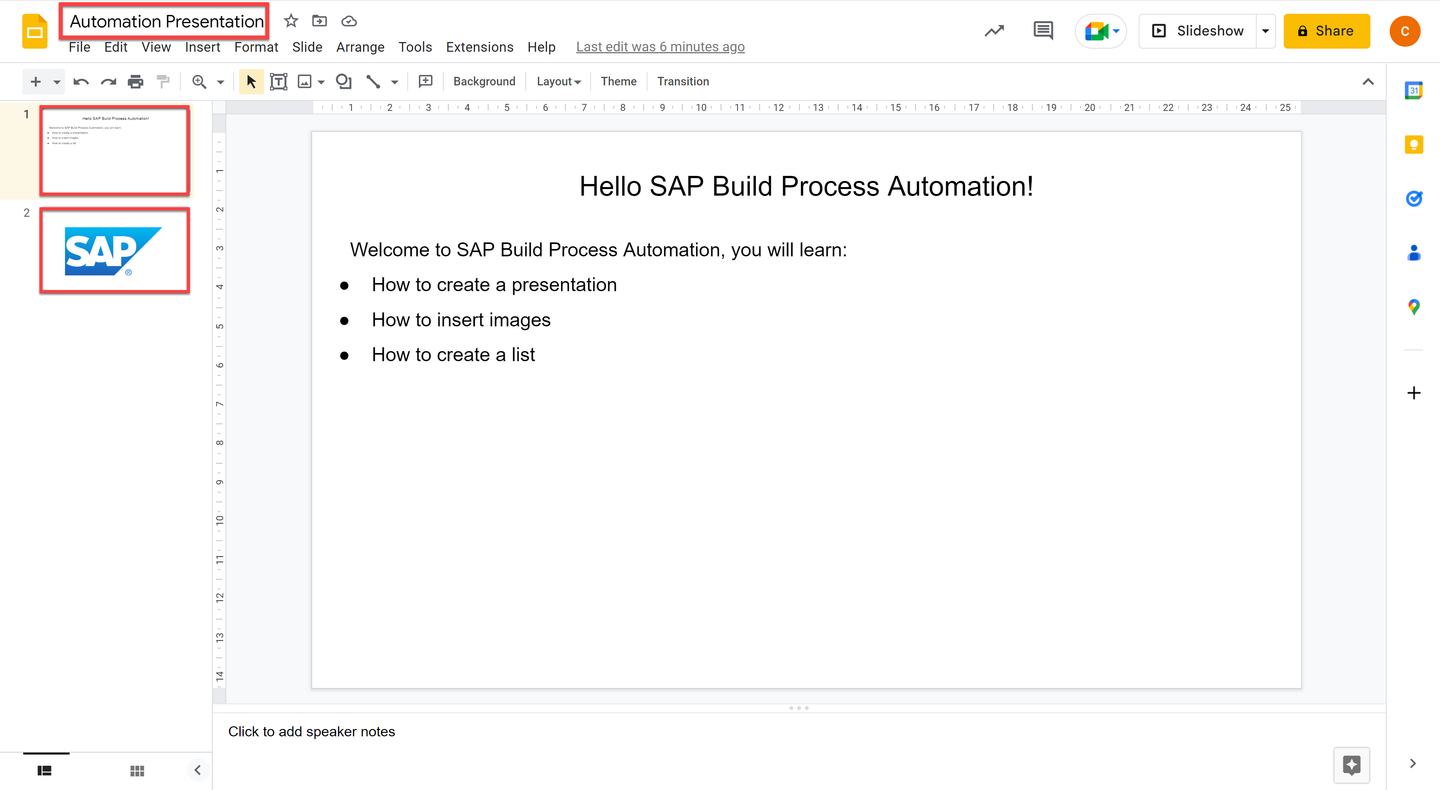This screenshot has width=1440, height=790.
Task: Open the Arrange menu
Action: point(360,47)
